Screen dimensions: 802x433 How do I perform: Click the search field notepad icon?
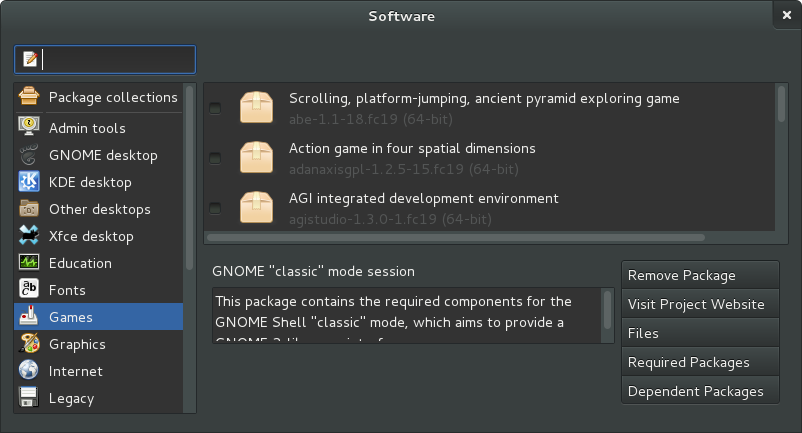pyautogui.click(x=30, y=59)
